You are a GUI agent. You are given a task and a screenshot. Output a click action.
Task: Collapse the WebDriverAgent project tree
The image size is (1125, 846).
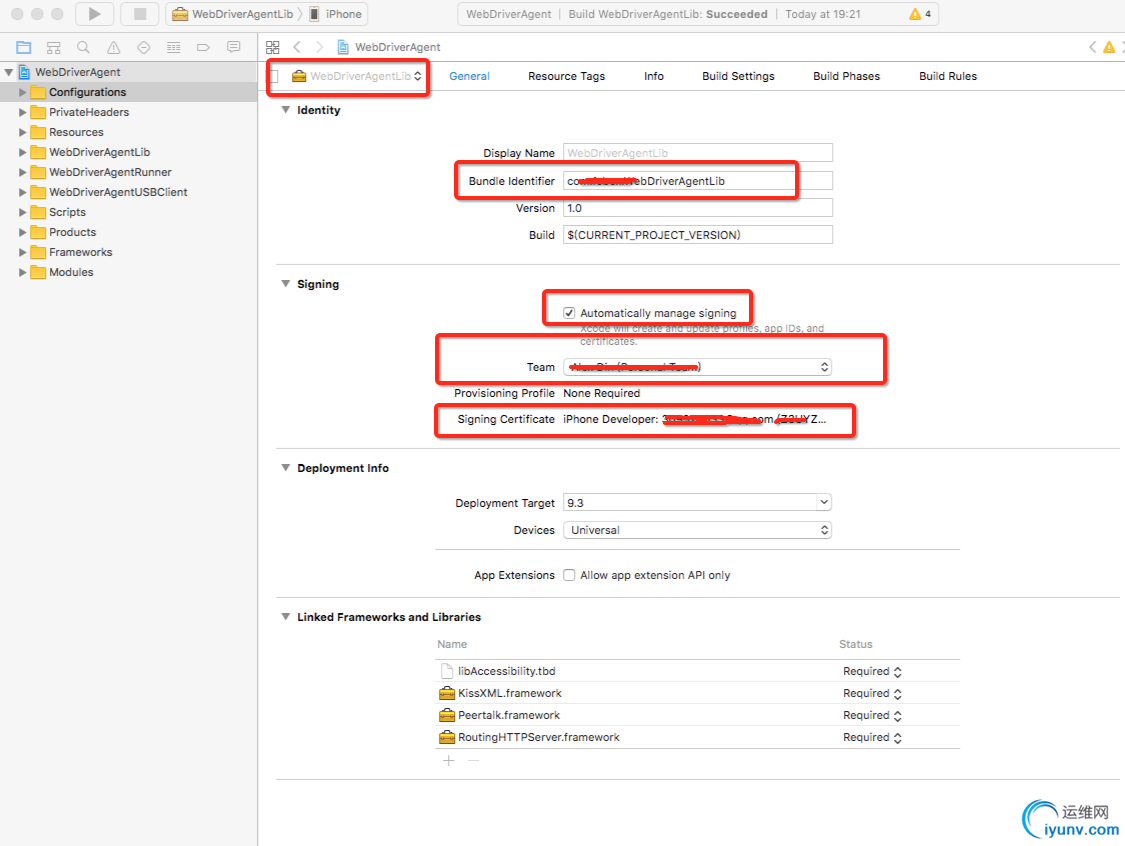(x=9, y=72)
